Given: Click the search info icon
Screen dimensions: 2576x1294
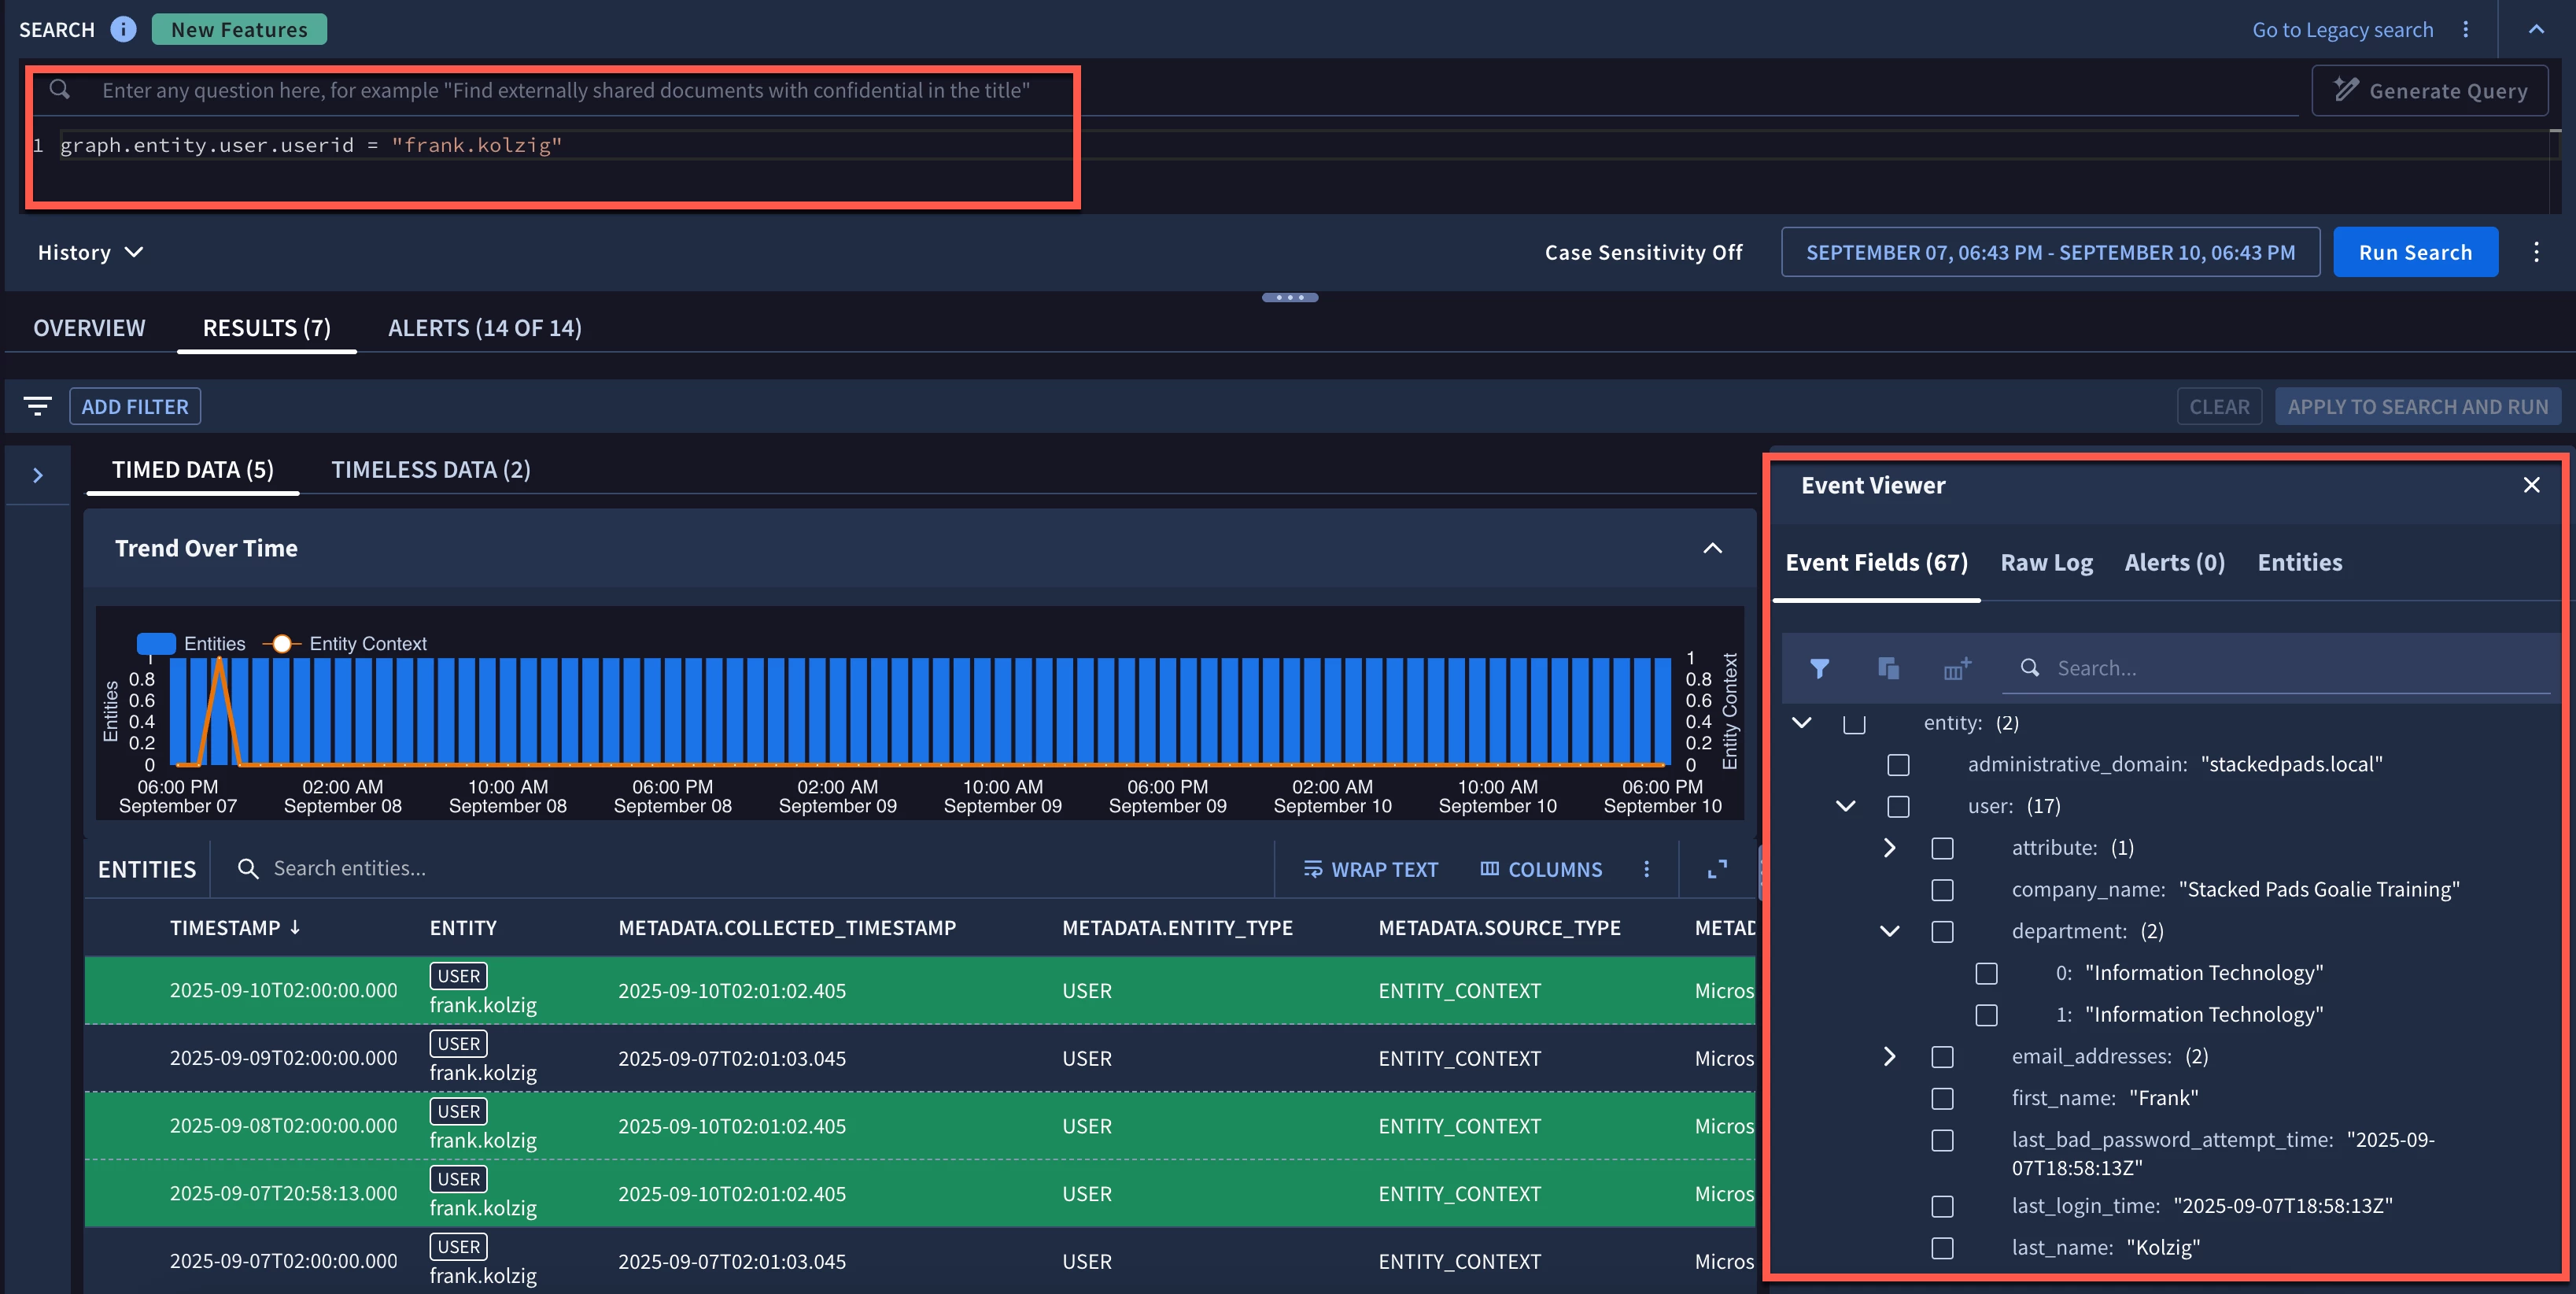Looking at the screenshot, I should point(123,29).
